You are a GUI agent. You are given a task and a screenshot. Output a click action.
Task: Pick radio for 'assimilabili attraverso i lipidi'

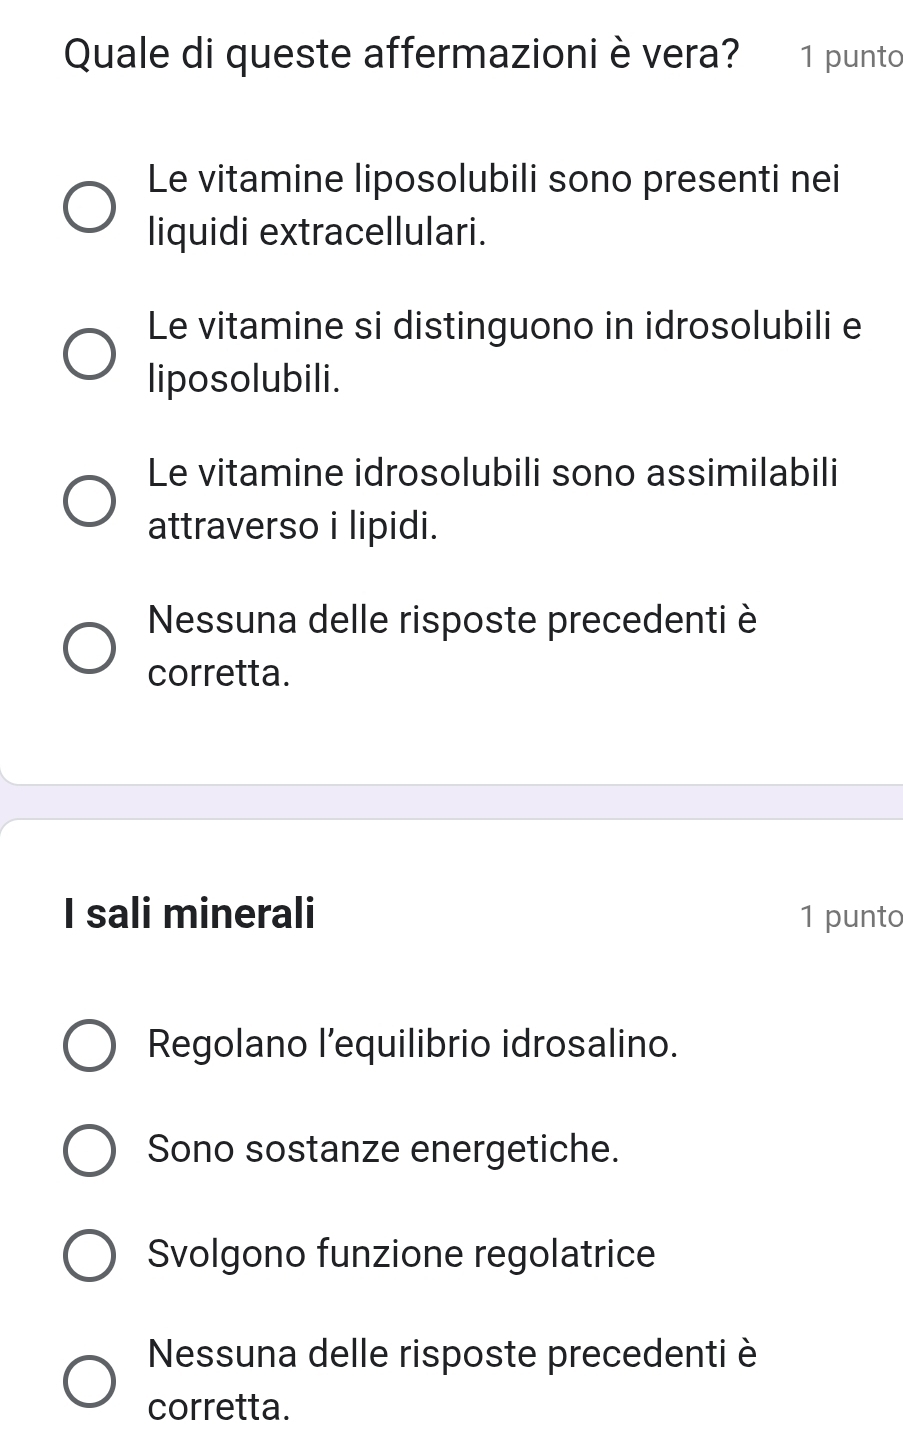(x=89, y=499)
